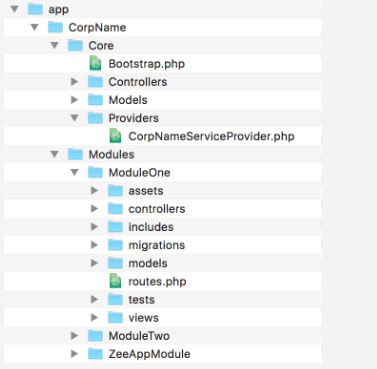Viewport: 377px width, 369px height.
Task: Select the includes folder name
Action: coord(151,227)
